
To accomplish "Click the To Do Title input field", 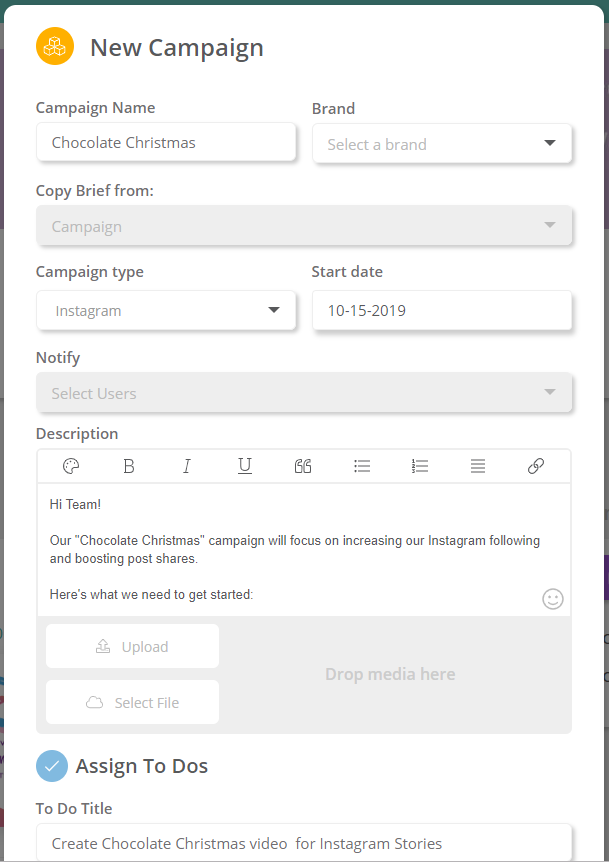I will tap(304, 843).
